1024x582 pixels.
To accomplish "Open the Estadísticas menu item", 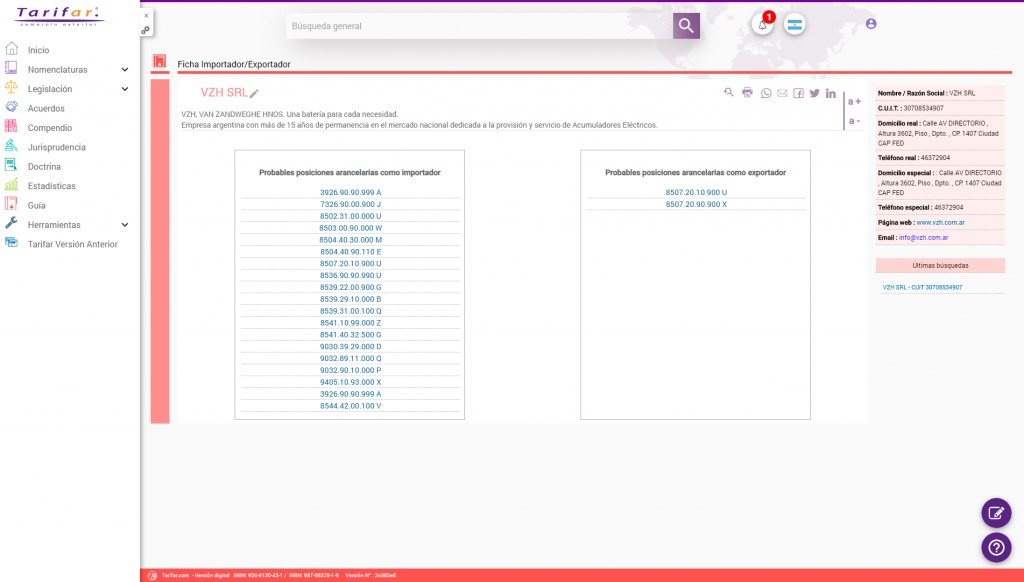I will tap(52, 186).
